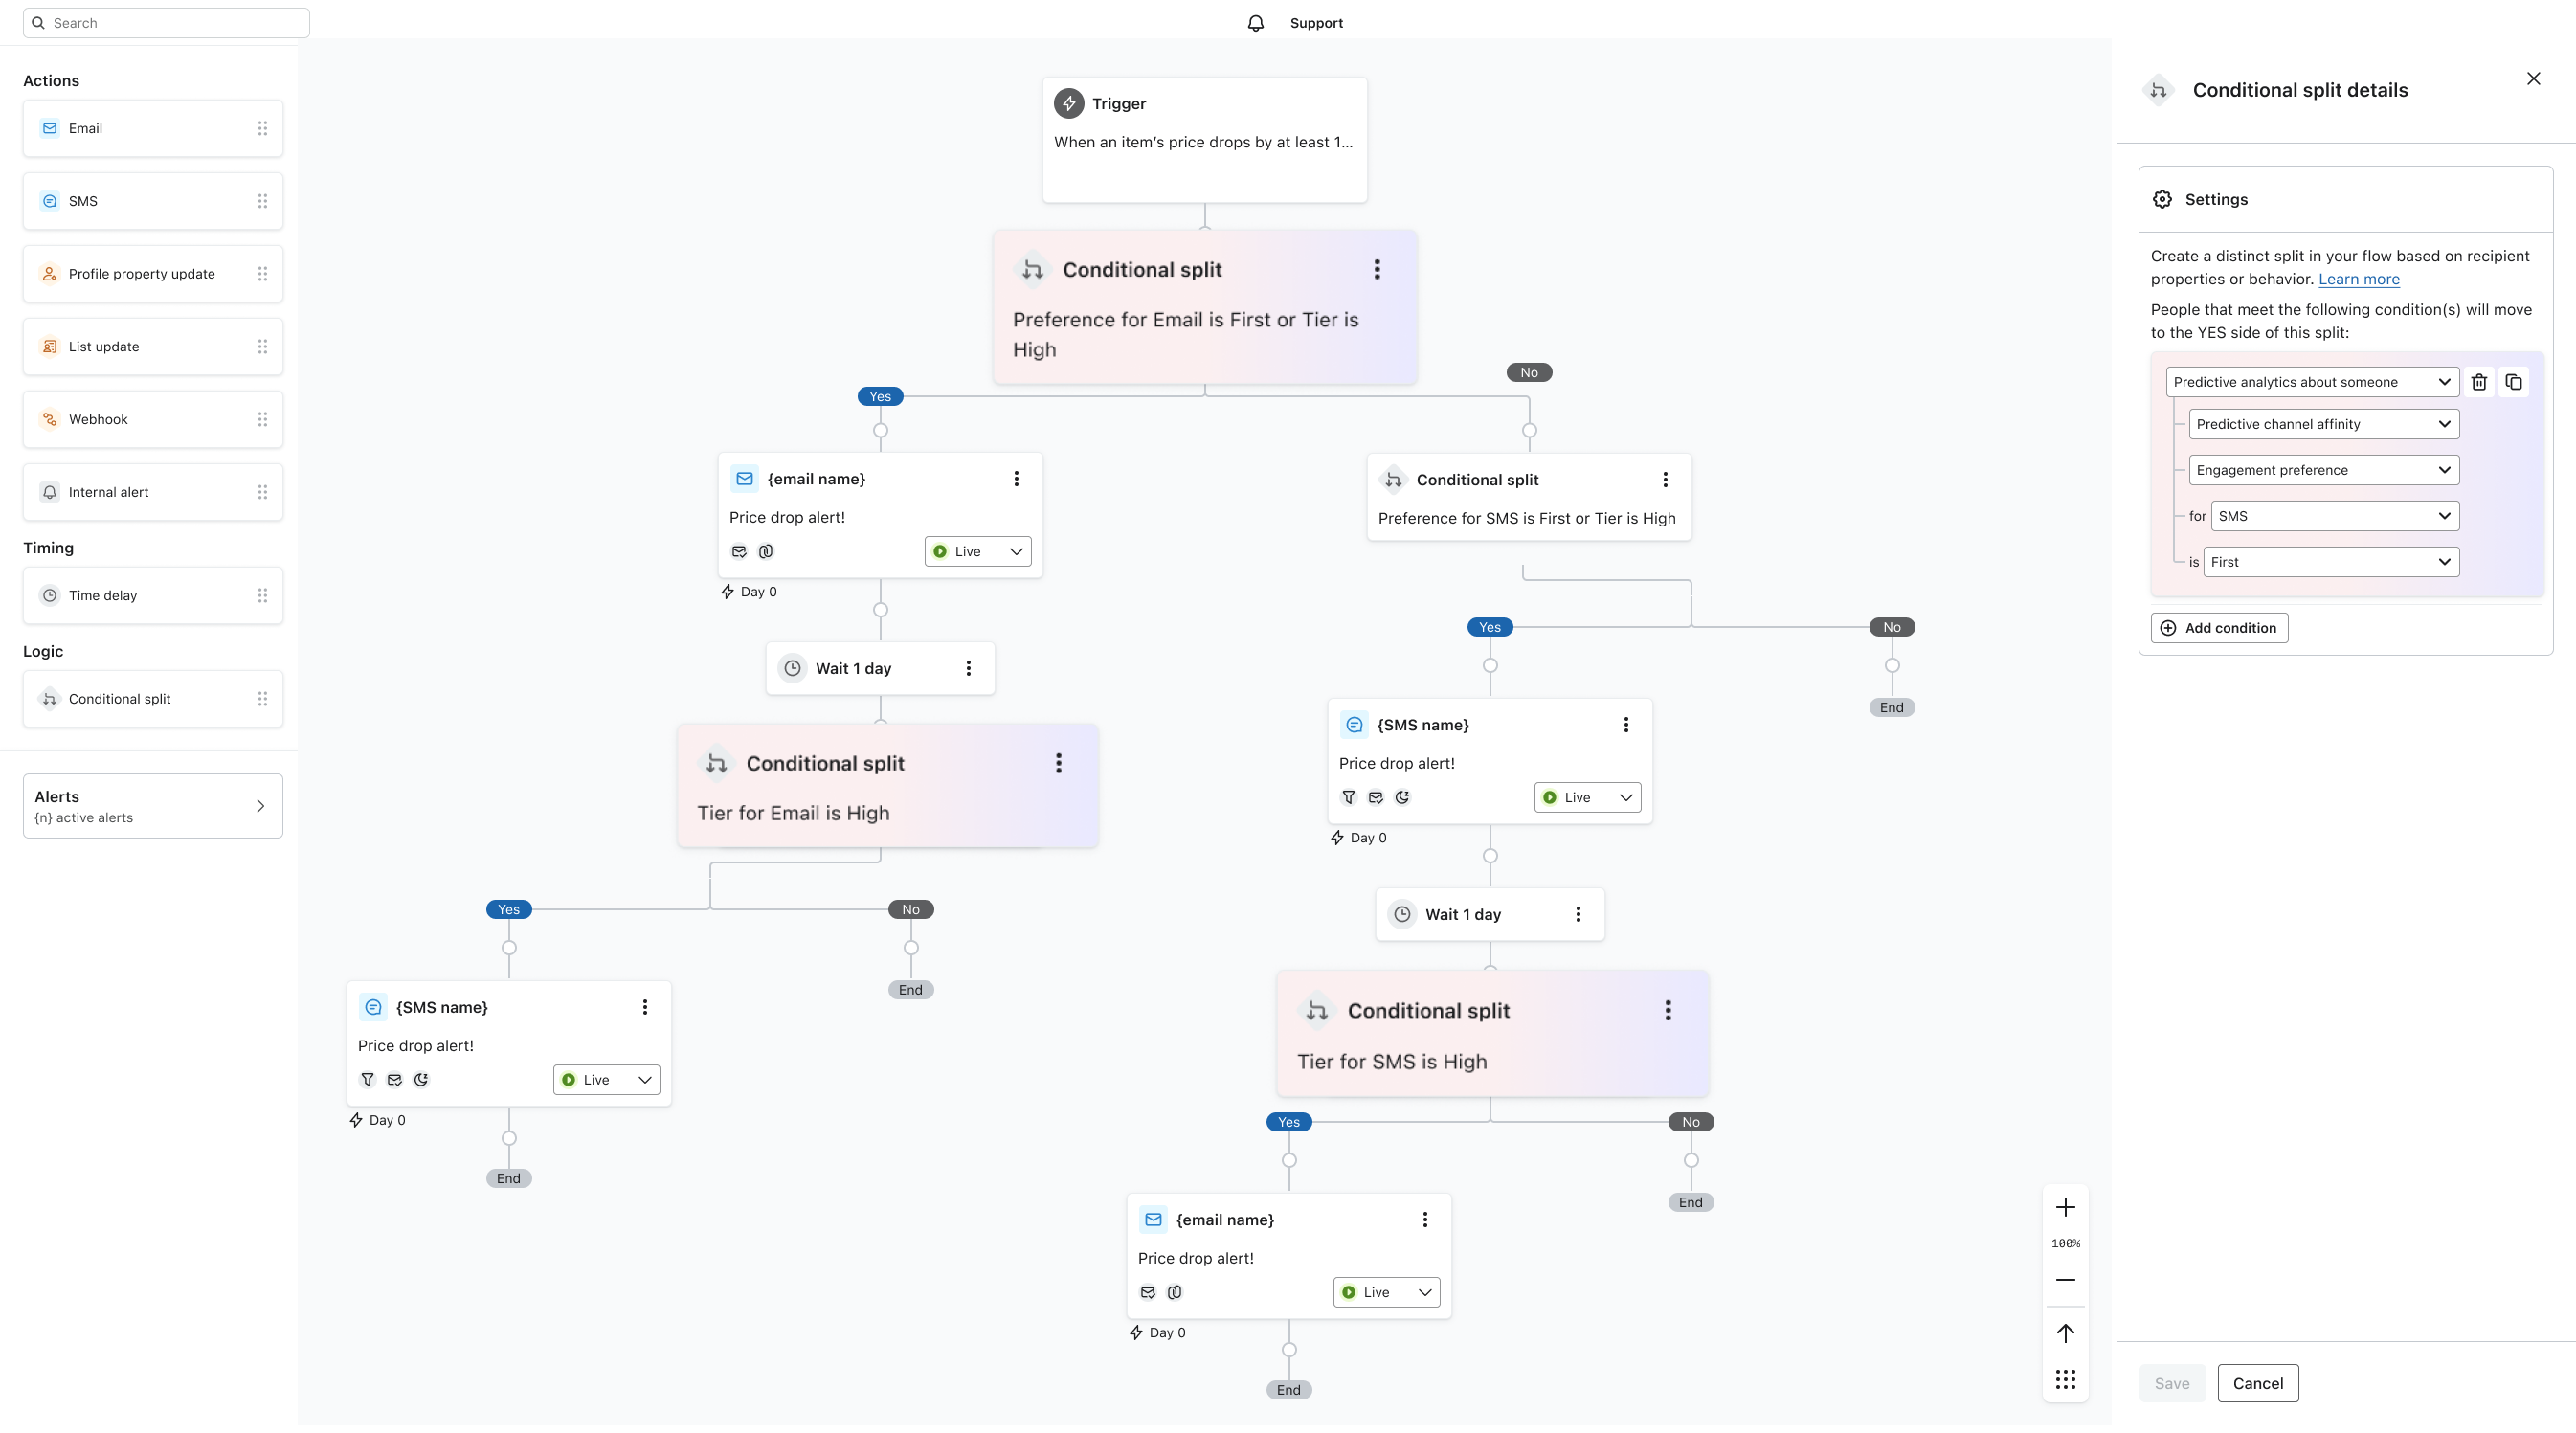Open Engagement preference dropdown
The height and width of the screenshot is (1433, 2576).
coord(2323,470)
